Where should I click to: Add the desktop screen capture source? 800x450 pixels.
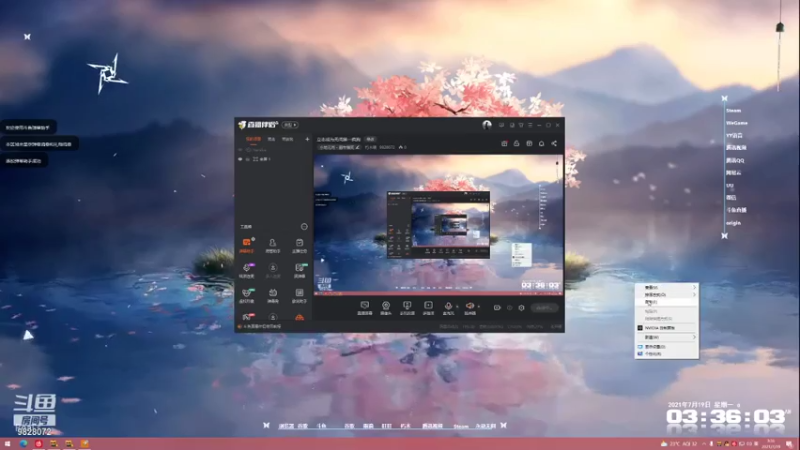point(364,306)
